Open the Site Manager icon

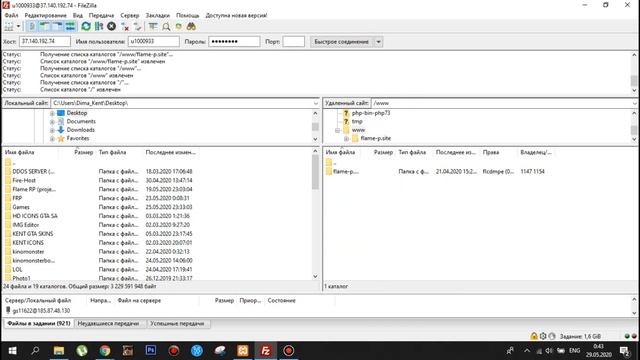[x=9, y=27]
